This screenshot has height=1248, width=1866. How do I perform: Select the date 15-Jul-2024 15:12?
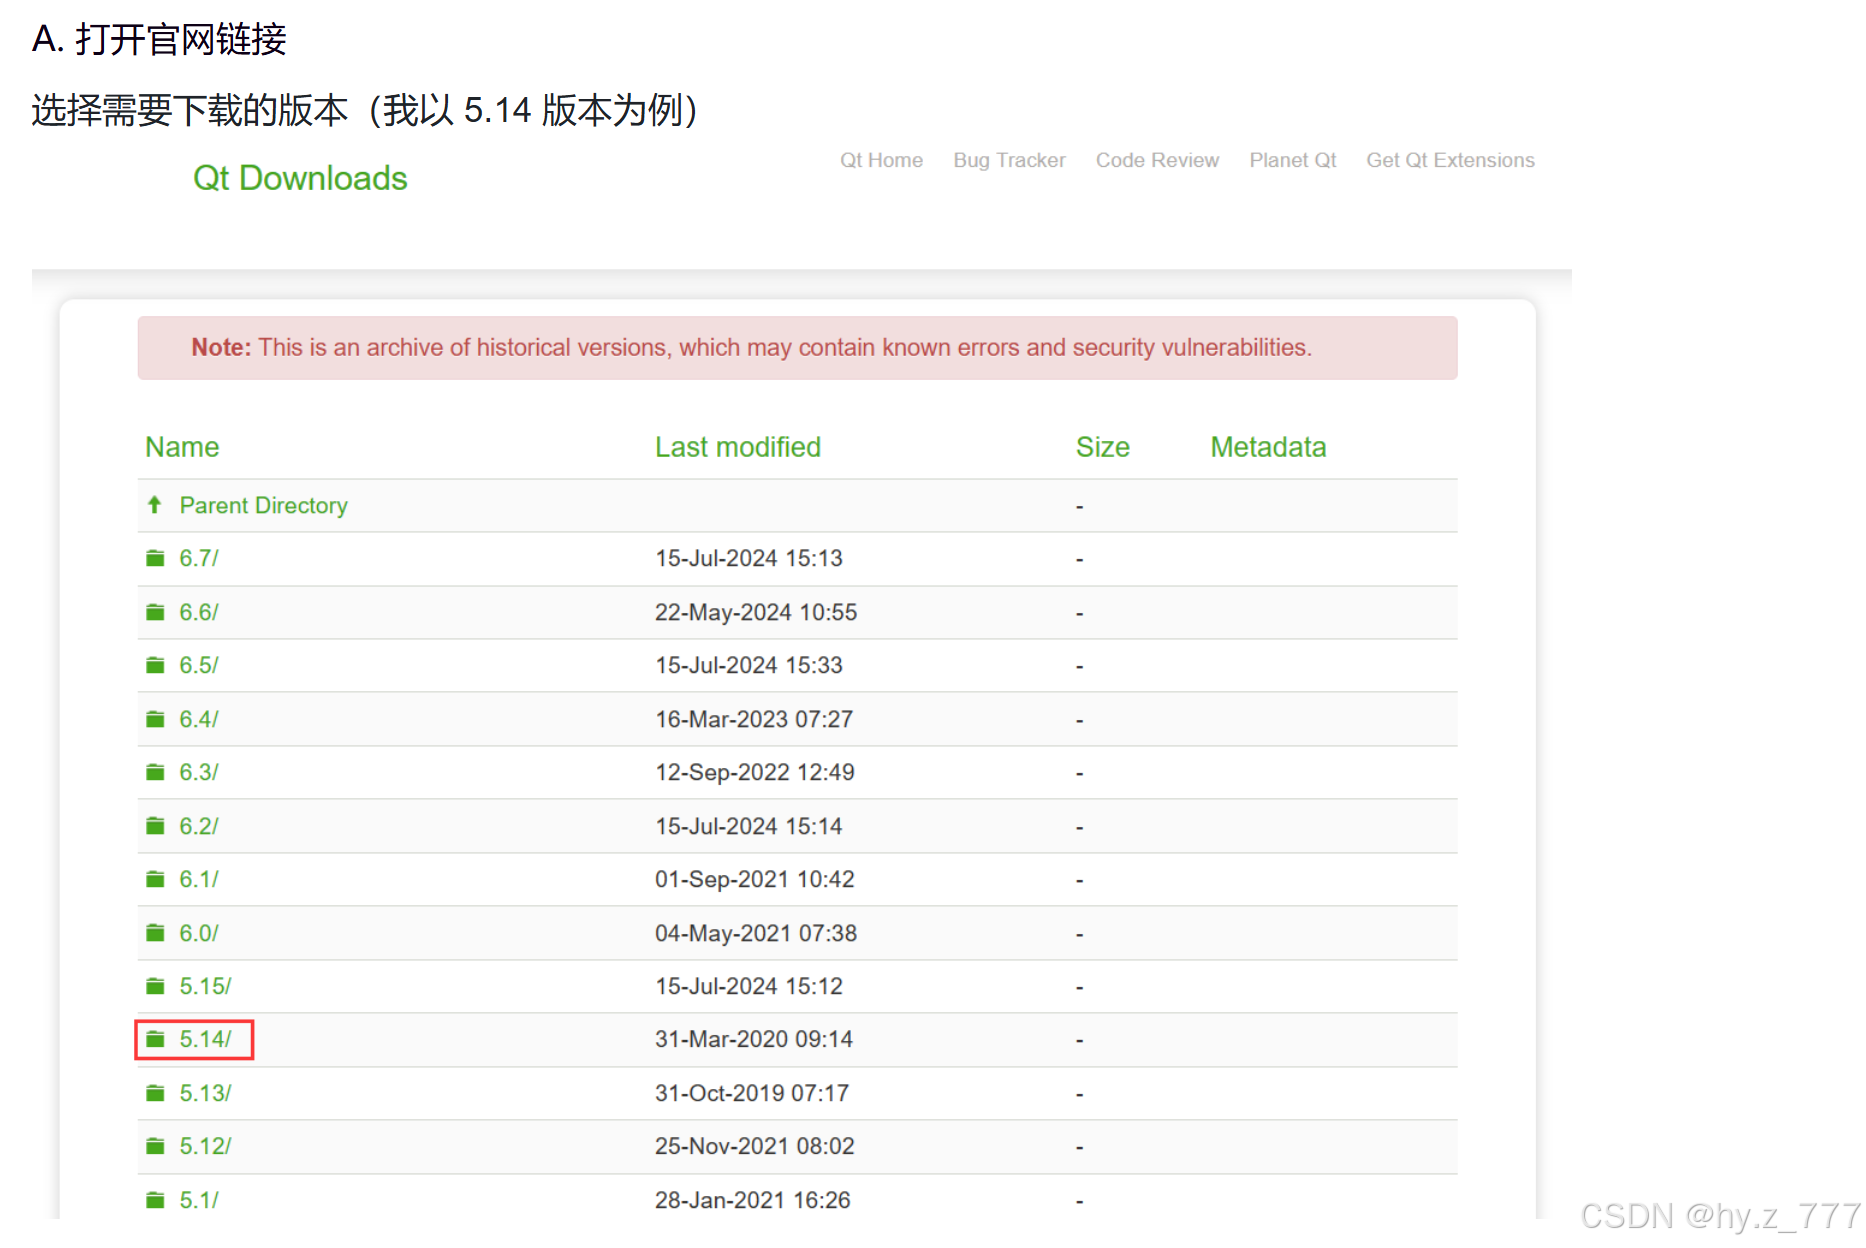pyautogui.click(x=749, y=986)
